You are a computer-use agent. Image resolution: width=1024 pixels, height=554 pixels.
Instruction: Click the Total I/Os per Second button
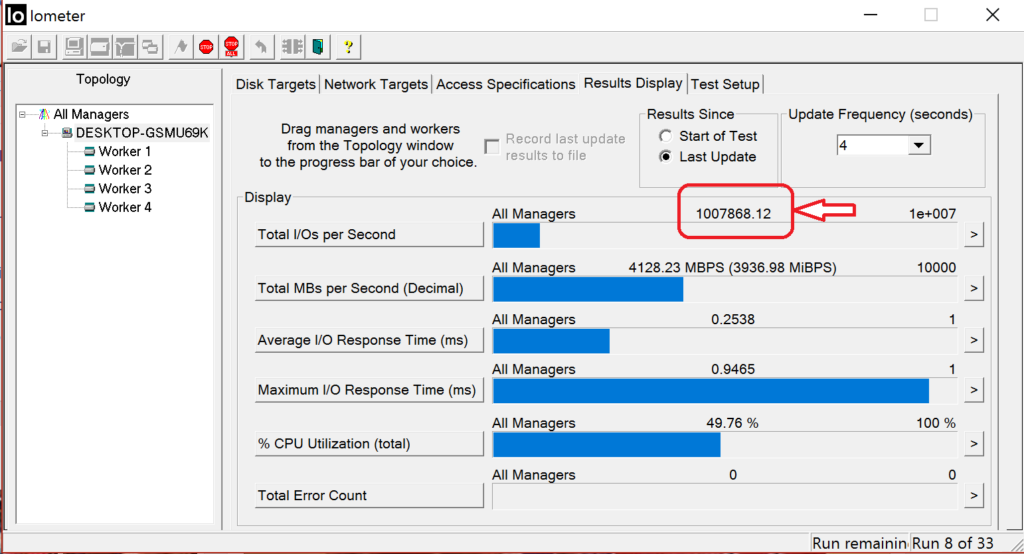tap(369, 235)
